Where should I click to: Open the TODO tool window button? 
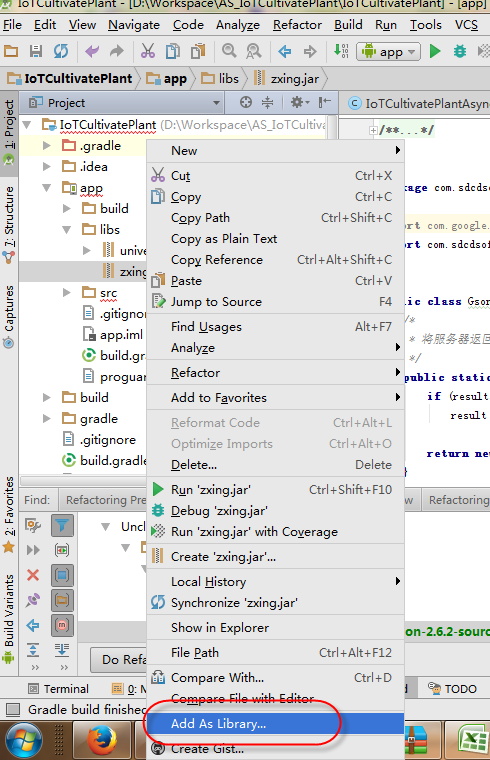(x=452, y=689)
